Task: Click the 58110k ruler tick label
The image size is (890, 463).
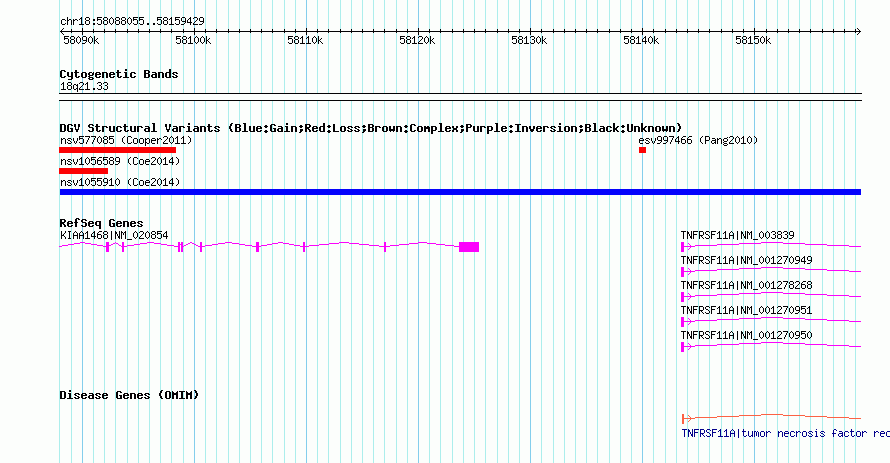Action: [x=305, y=40]
